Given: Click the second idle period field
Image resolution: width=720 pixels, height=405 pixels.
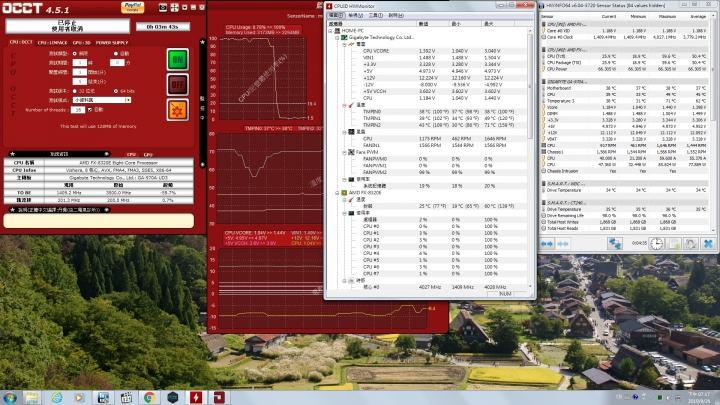Looking at the screenshot, I should coord(79,81).
